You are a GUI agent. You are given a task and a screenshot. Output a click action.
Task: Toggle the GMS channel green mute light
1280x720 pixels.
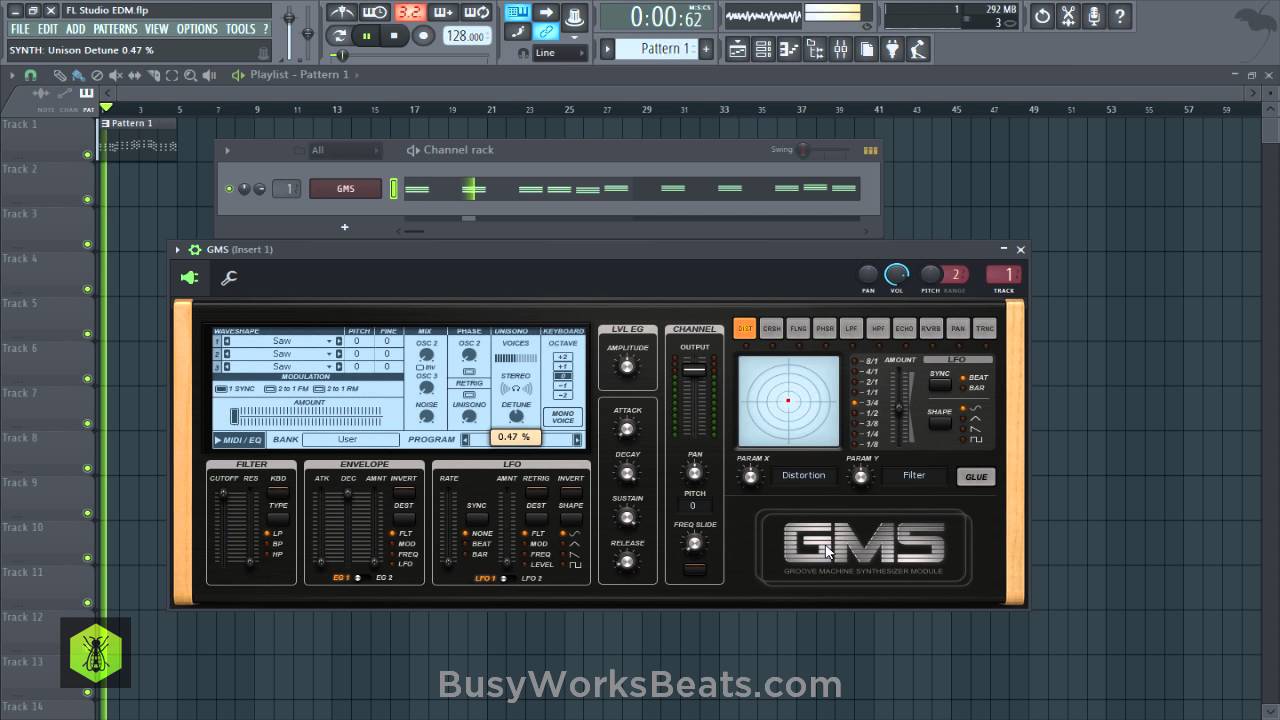point(229,188)
